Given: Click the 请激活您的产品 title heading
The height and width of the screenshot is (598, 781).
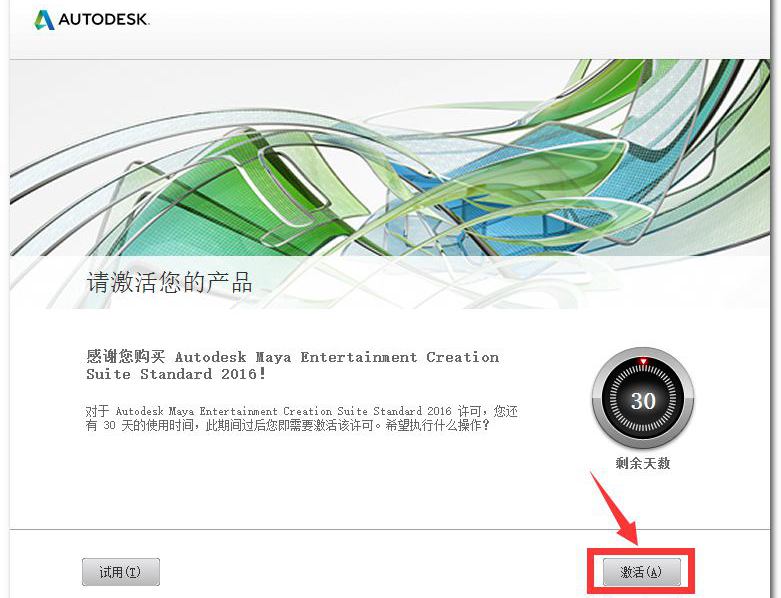Looking at the screenshot, I should tap(169, 282).
